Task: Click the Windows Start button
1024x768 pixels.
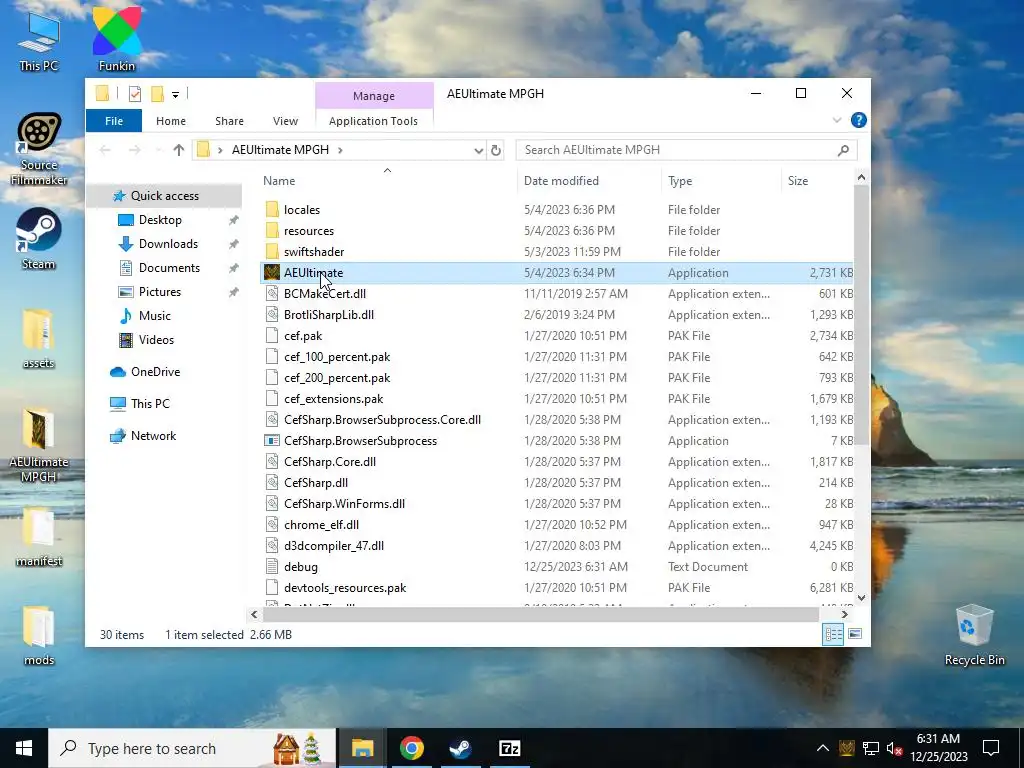Action: coord(24,748)
